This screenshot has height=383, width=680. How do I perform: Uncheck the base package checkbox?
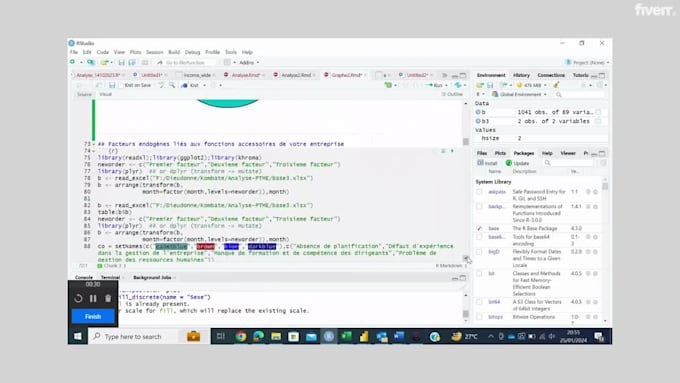pyautogui.click(x=479, y=228)
